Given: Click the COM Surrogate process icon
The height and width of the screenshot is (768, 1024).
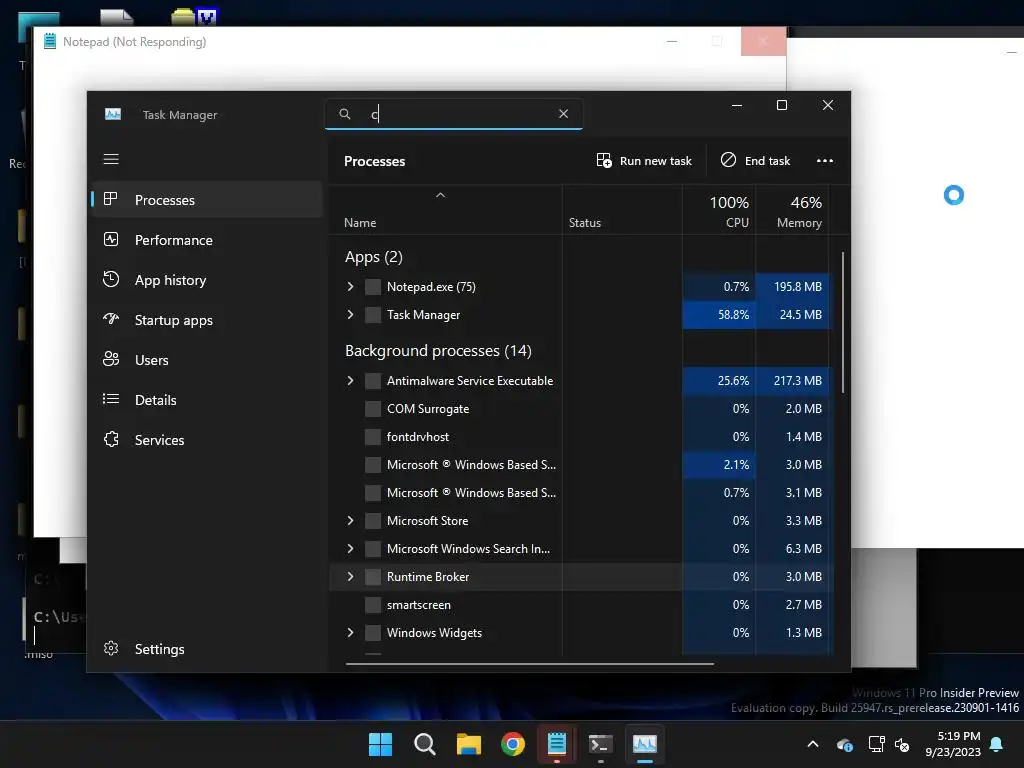Looking at the screenshot, I should [x=373, y=409].
